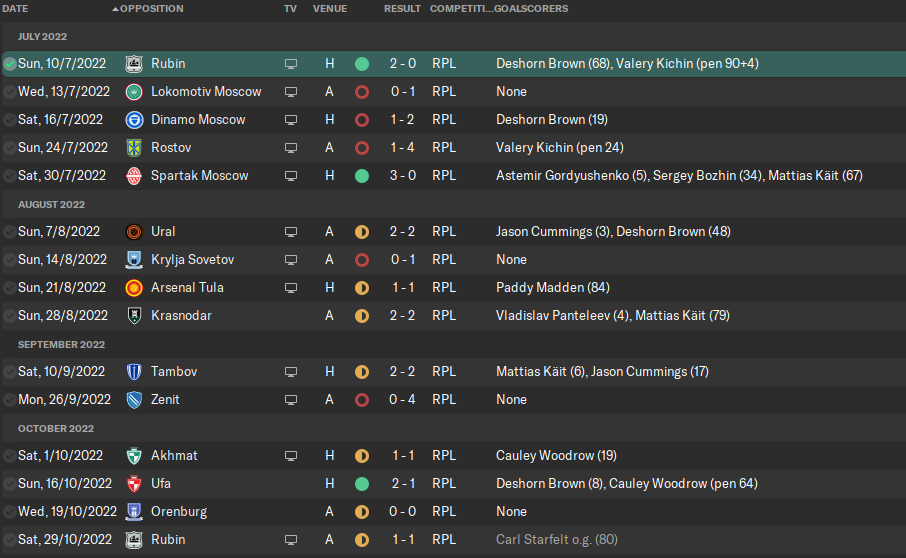Sort by the Result column header
Viewport: 906px width, 558px height.
[x=402, y=9]
